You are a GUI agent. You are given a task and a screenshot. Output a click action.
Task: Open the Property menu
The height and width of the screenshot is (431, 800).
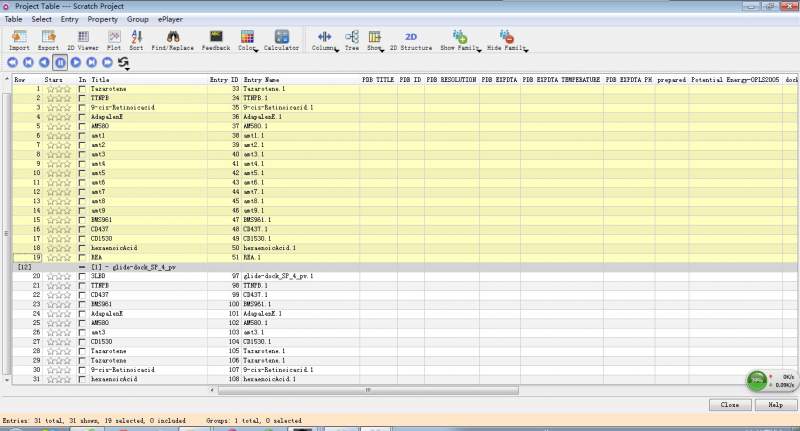click(x=102, y=19)
